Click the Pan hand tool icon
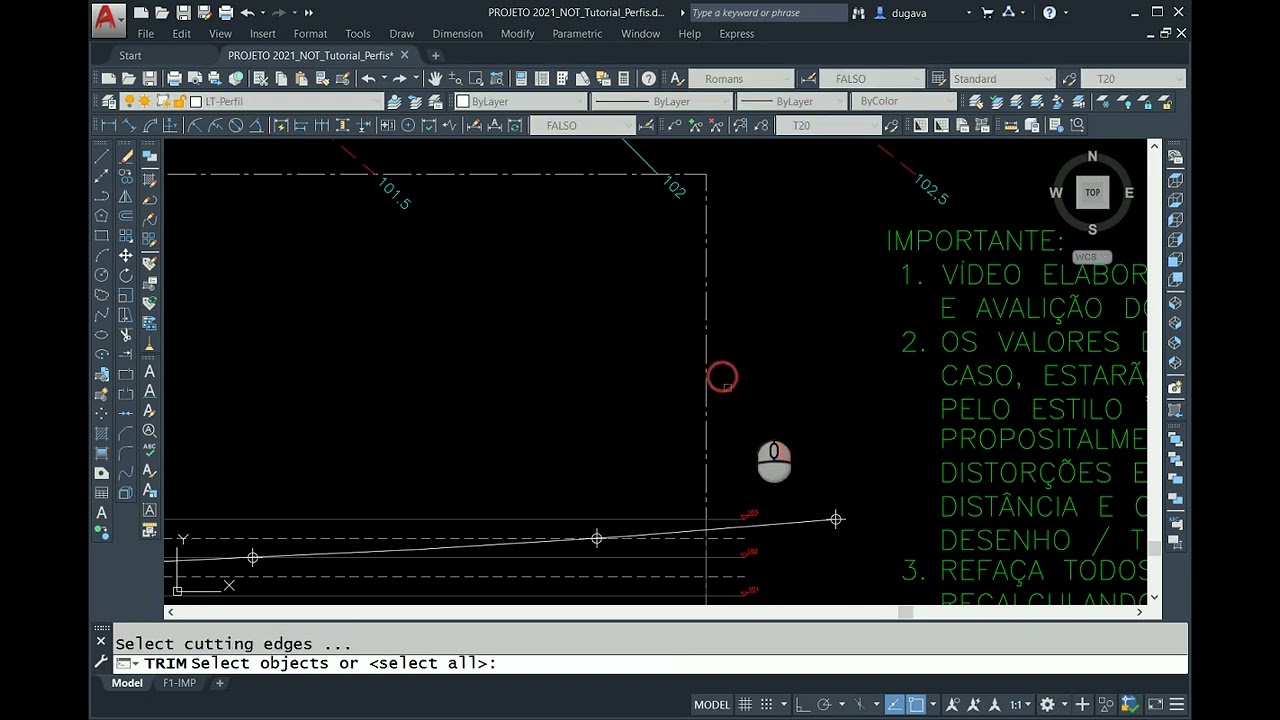 (x=435, y=79)
